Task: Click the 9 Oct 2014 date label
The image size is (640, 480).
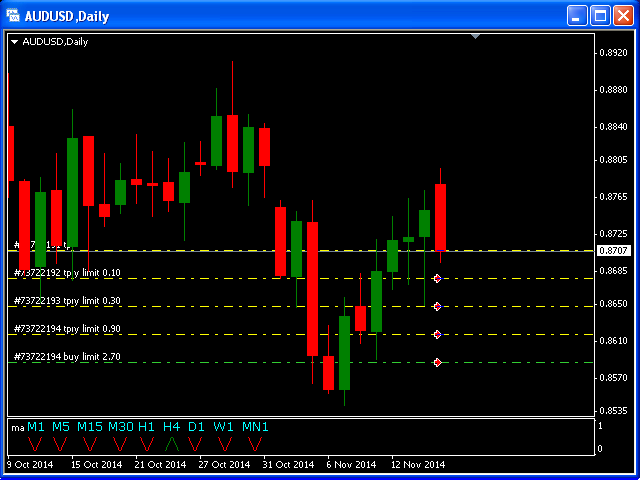Action: pos(30,464)
